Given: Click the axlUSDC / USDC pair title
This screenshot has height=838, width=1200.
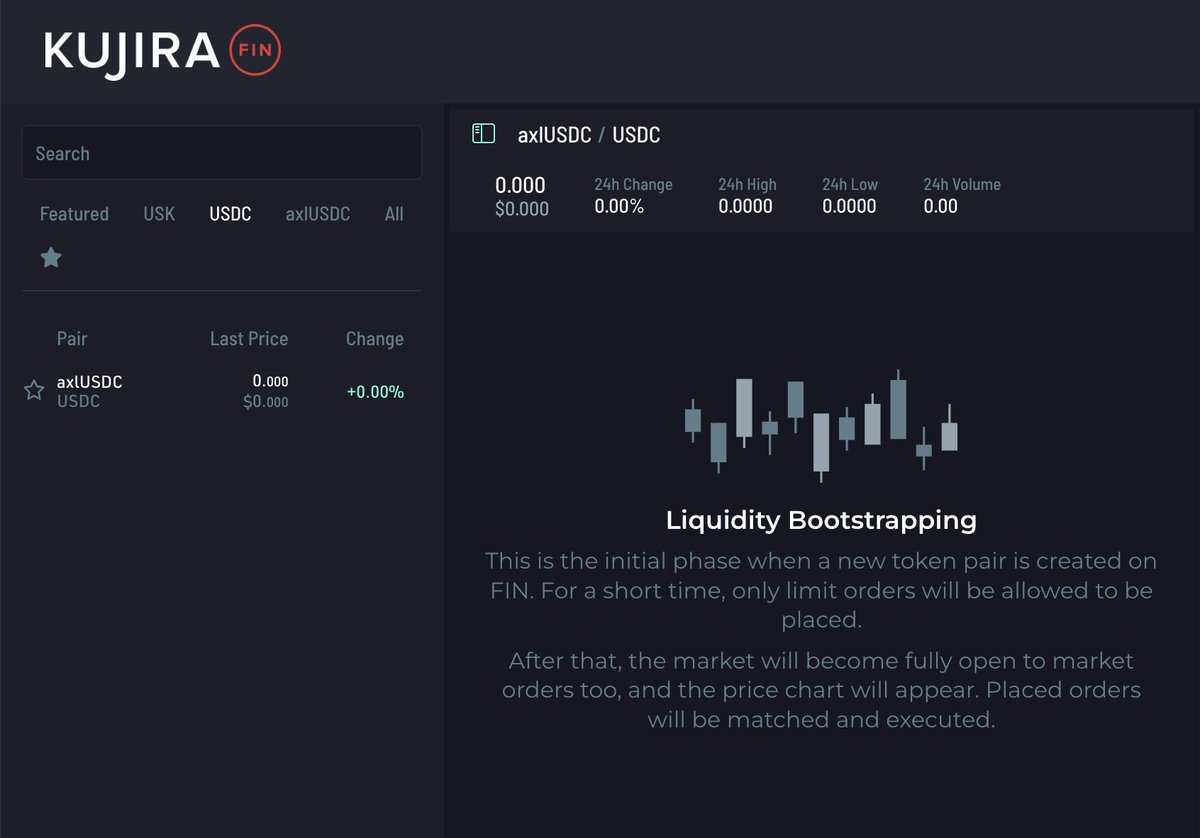Looking at the screenshot, I should pos(589,135).
